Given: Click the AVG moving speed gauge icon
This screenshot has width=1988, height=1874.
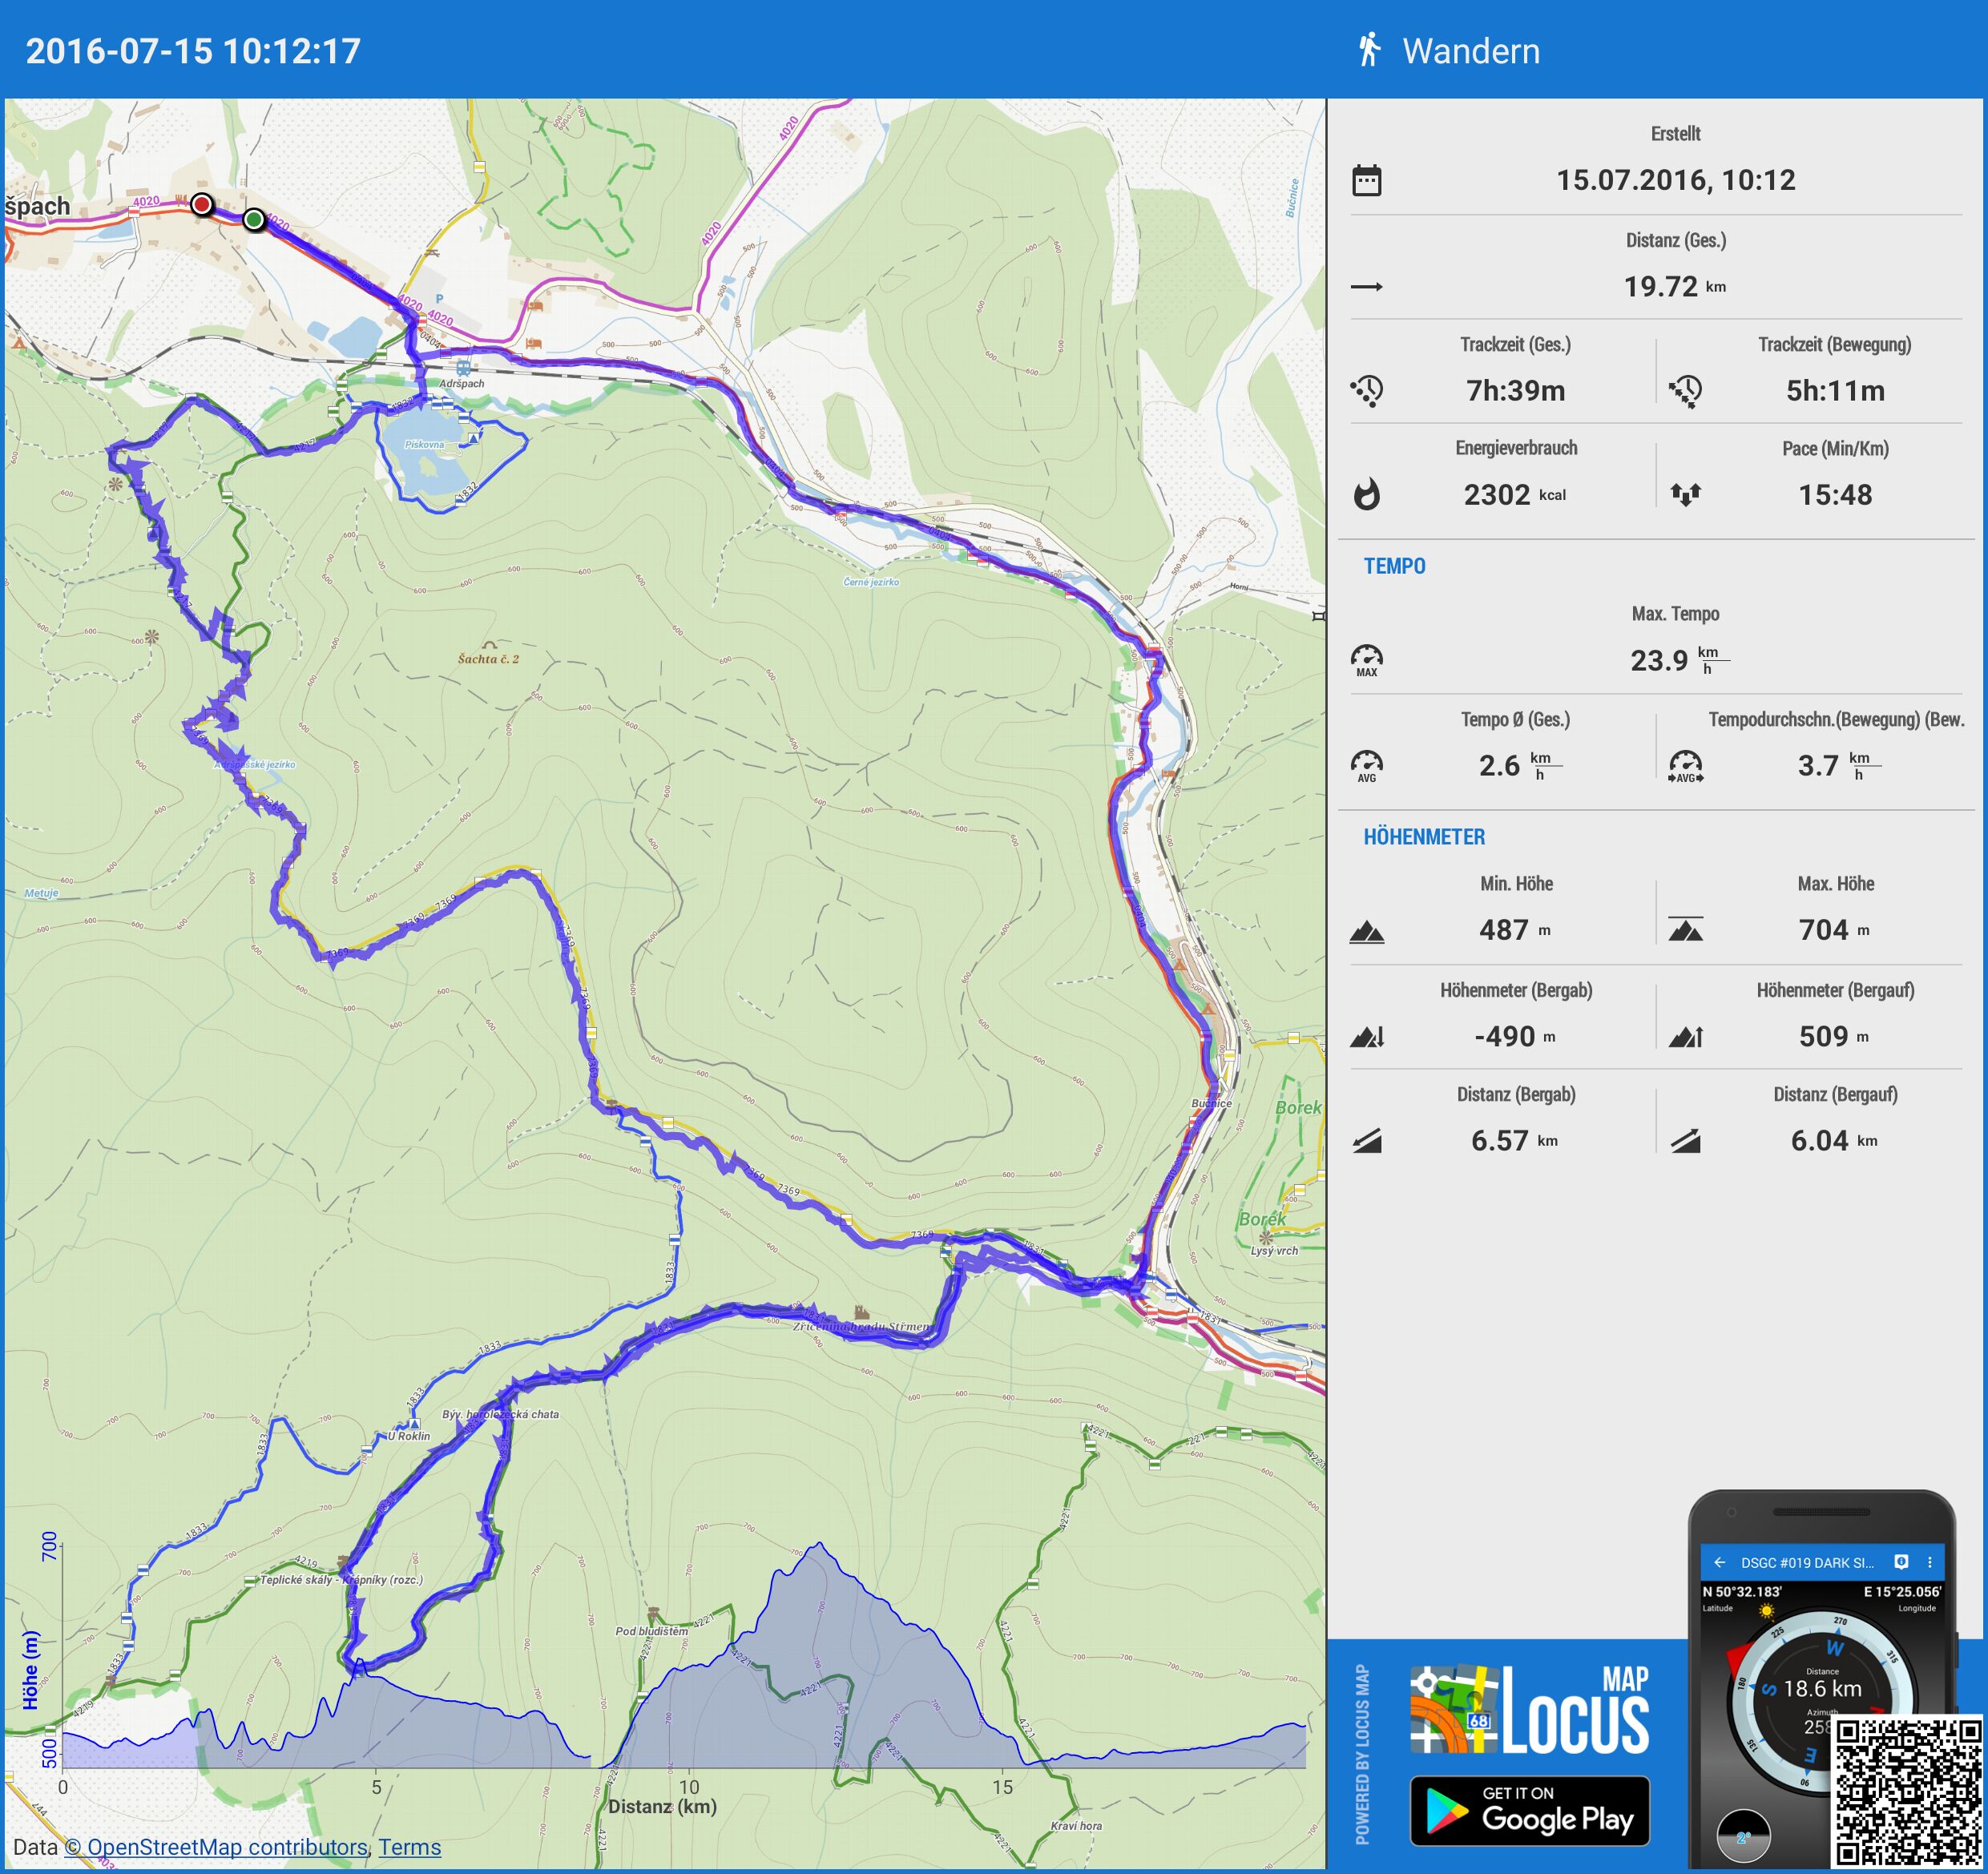Looking at the screenshot, I should (x=1685, y=766).
